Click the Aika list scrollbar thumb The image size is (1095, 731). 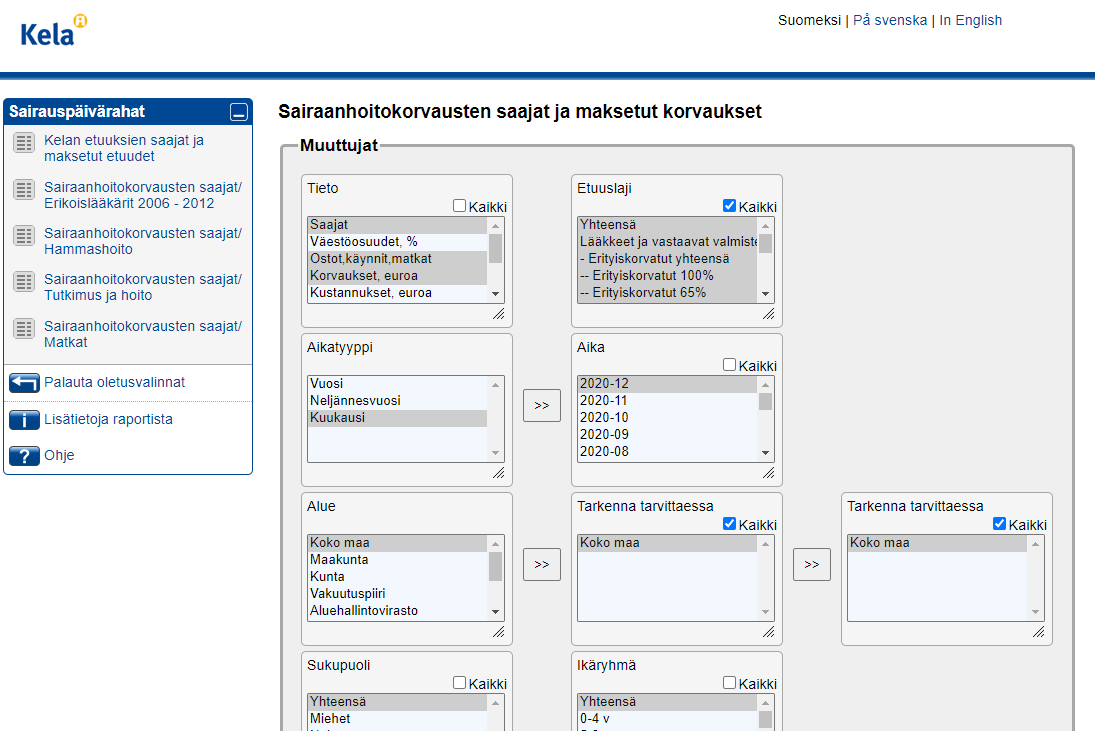tap(766, 401)
